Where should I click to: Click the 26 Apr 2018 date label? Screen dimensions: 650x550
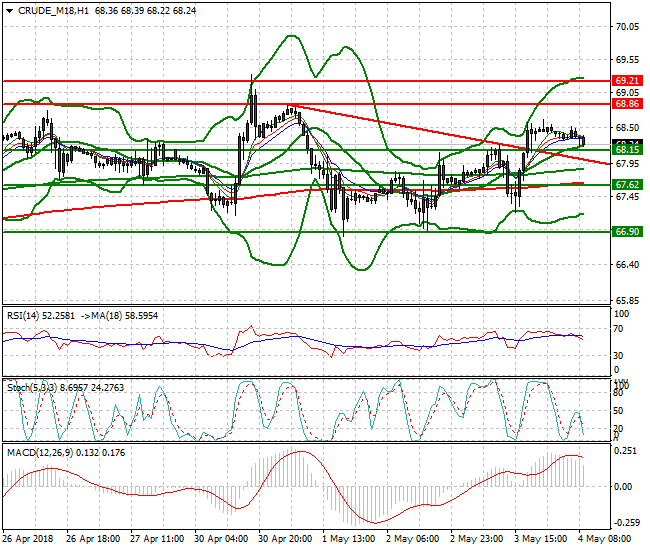click(28, 539)
